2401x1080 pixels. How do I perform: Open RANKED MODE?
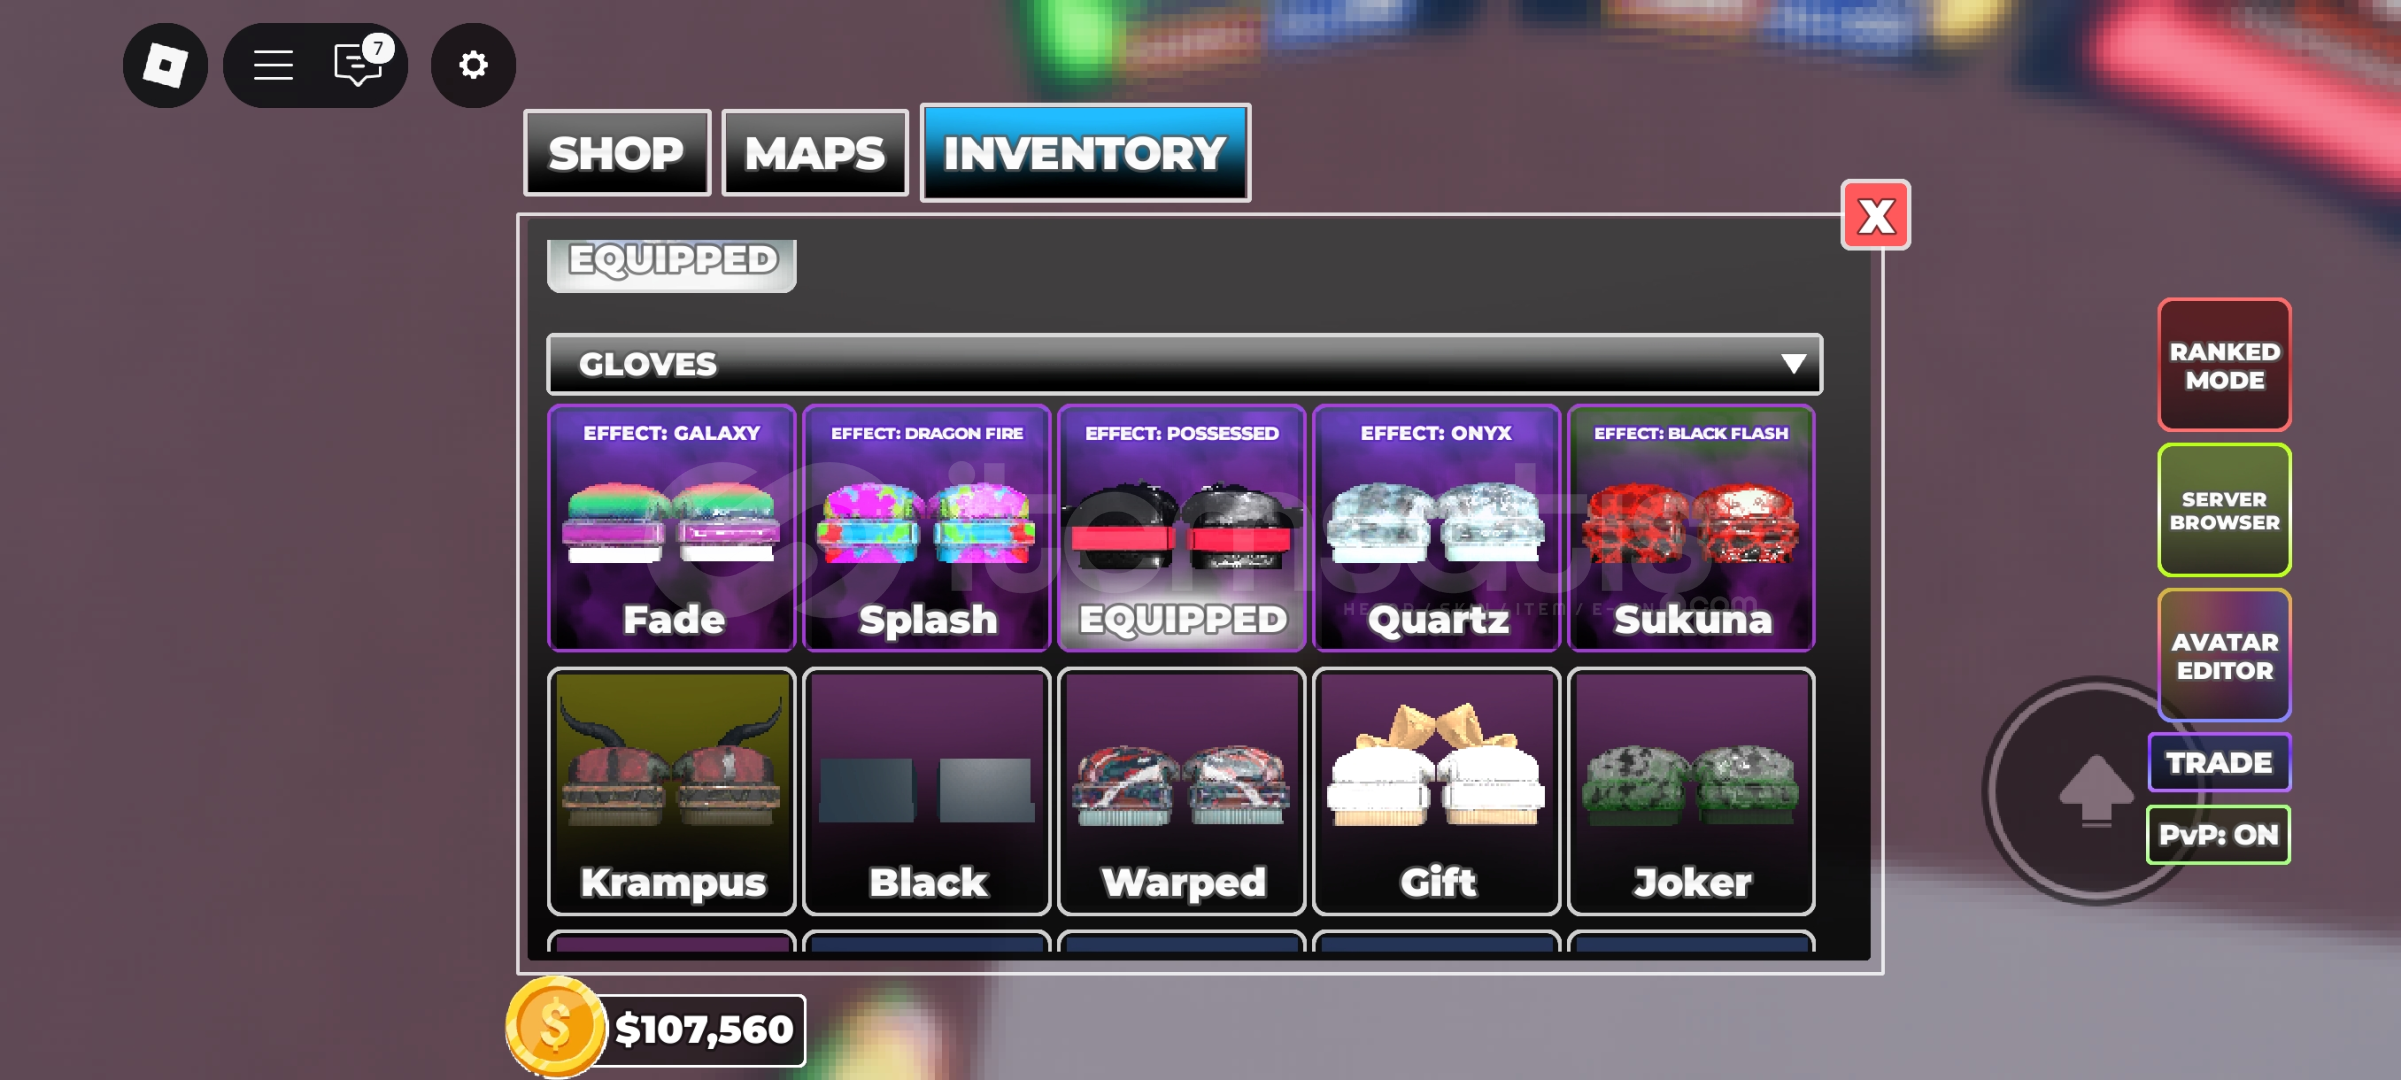pos(2224,365)
